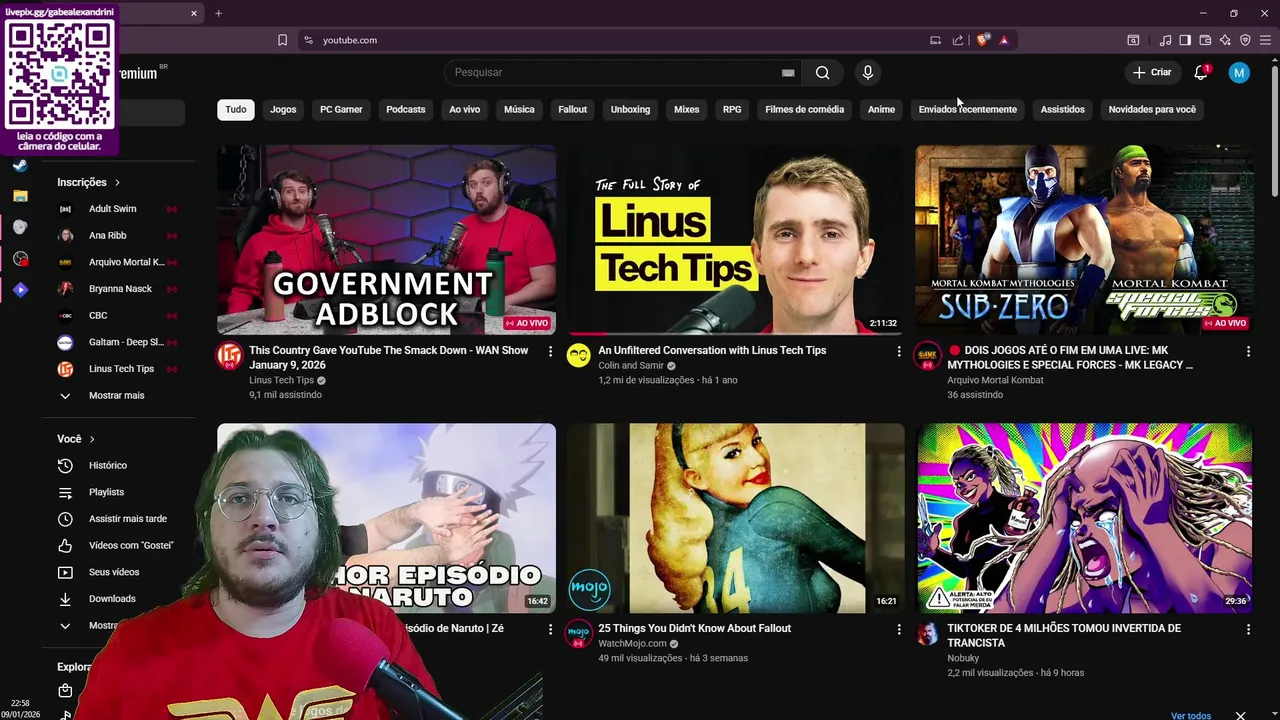Start voice search with the microphone icon
The image size is (1280, 720).
pyautogui.click(x=867, y=72)
